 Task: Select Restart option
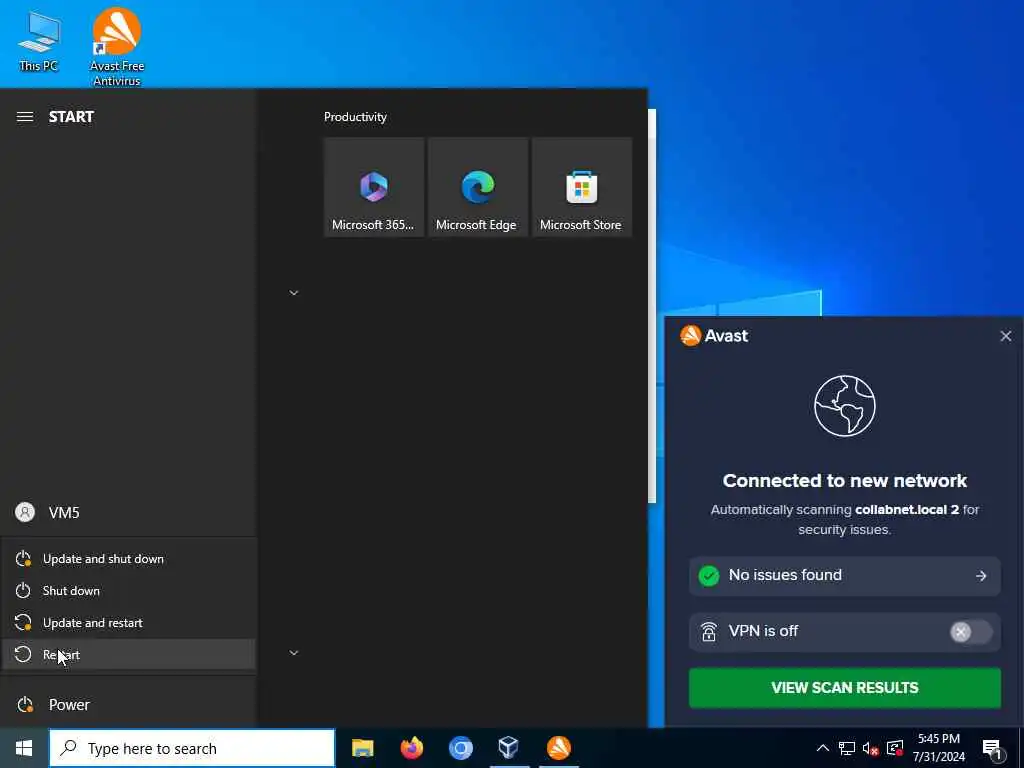[x=128, y=654]
